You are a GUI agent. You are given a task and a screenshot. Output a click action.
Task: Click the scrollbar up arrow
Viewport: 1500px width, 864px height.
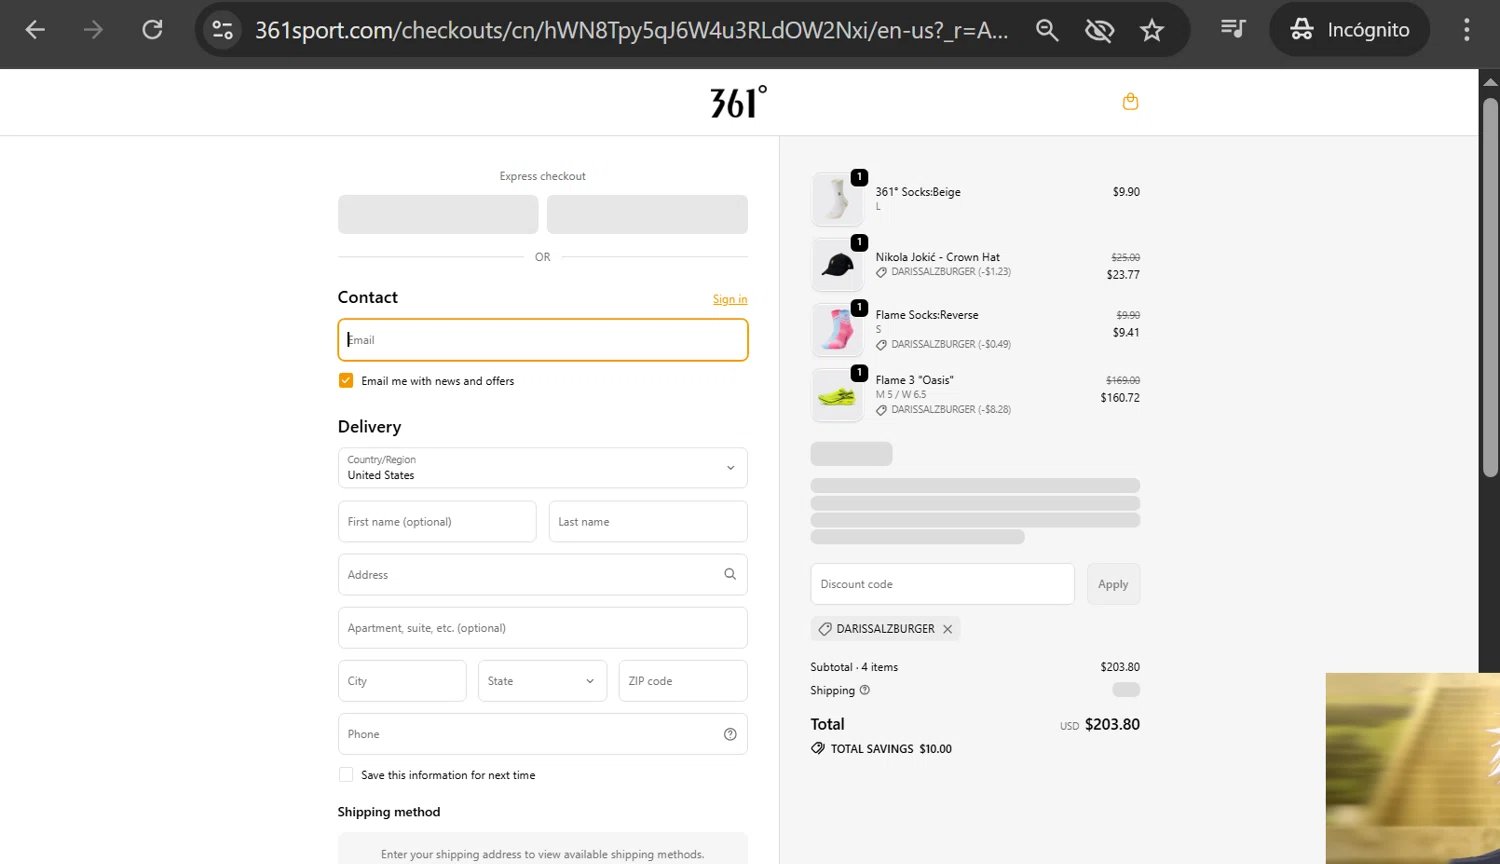(x=1490, y=82)
